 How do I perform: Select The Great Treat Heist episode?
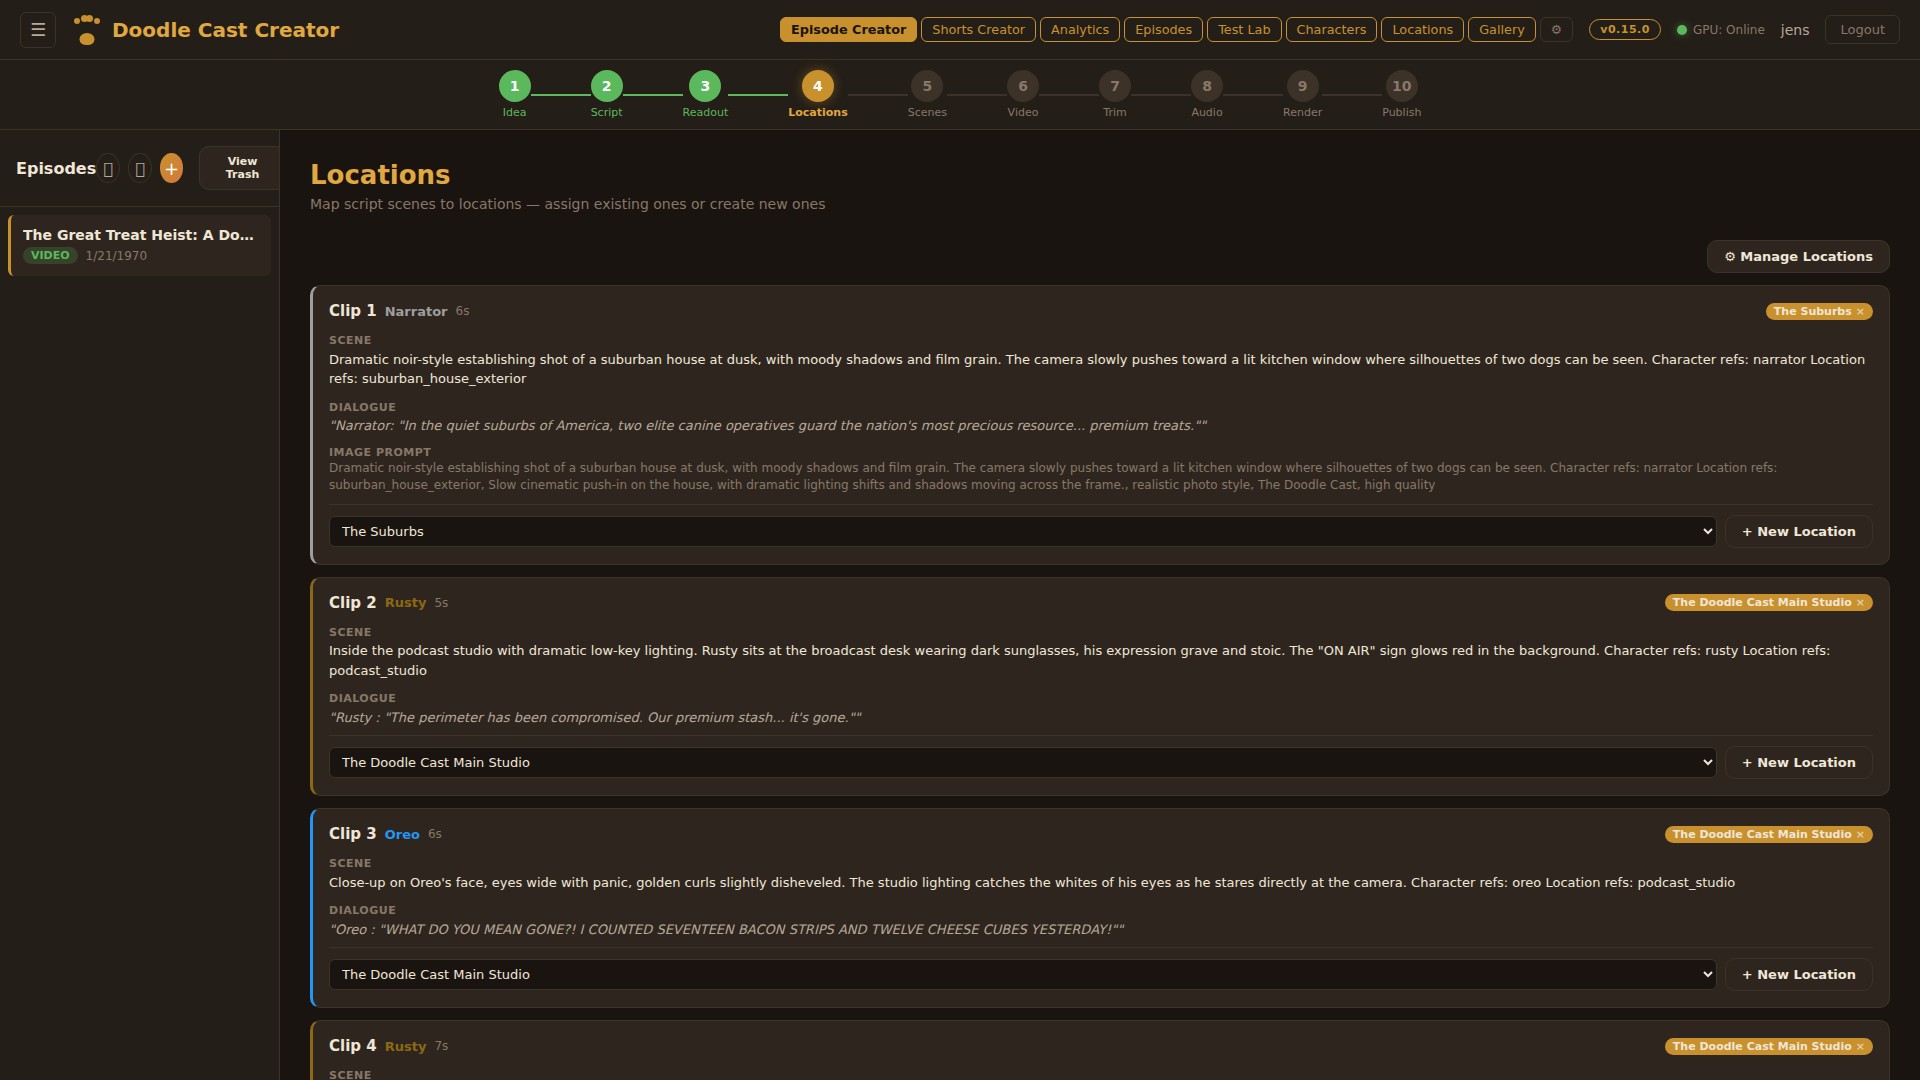tap(140, 244)
